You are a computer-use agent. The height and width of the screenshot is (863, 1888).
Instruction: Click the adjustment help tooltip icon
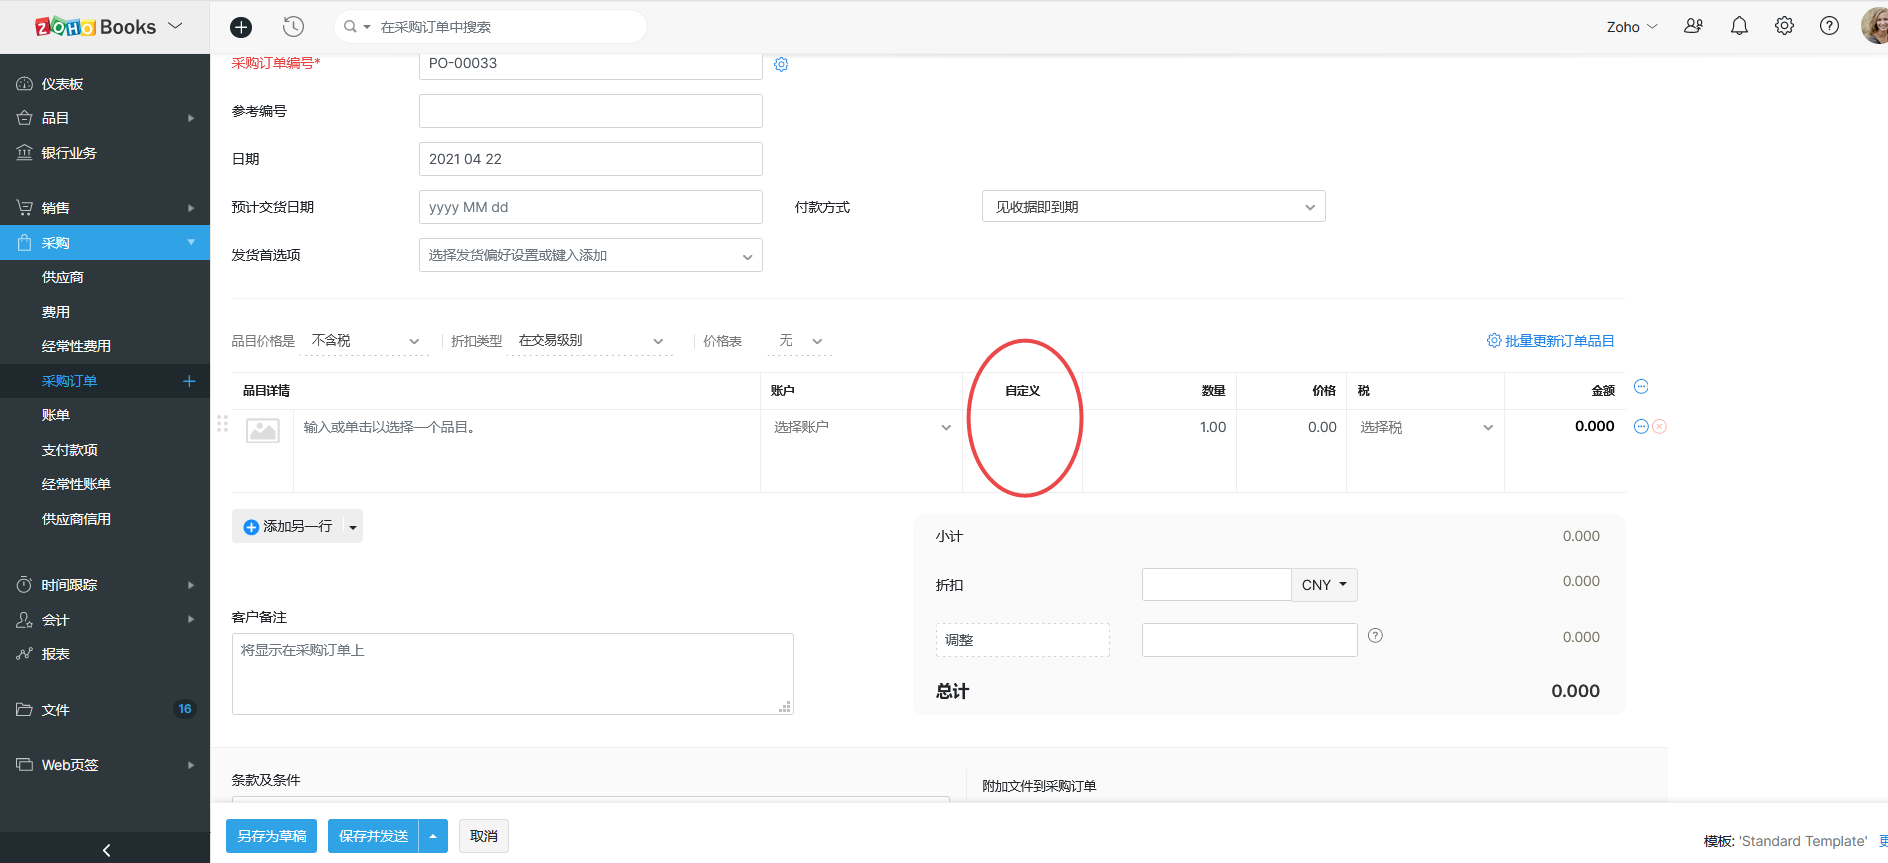[x=1375, y=636]
